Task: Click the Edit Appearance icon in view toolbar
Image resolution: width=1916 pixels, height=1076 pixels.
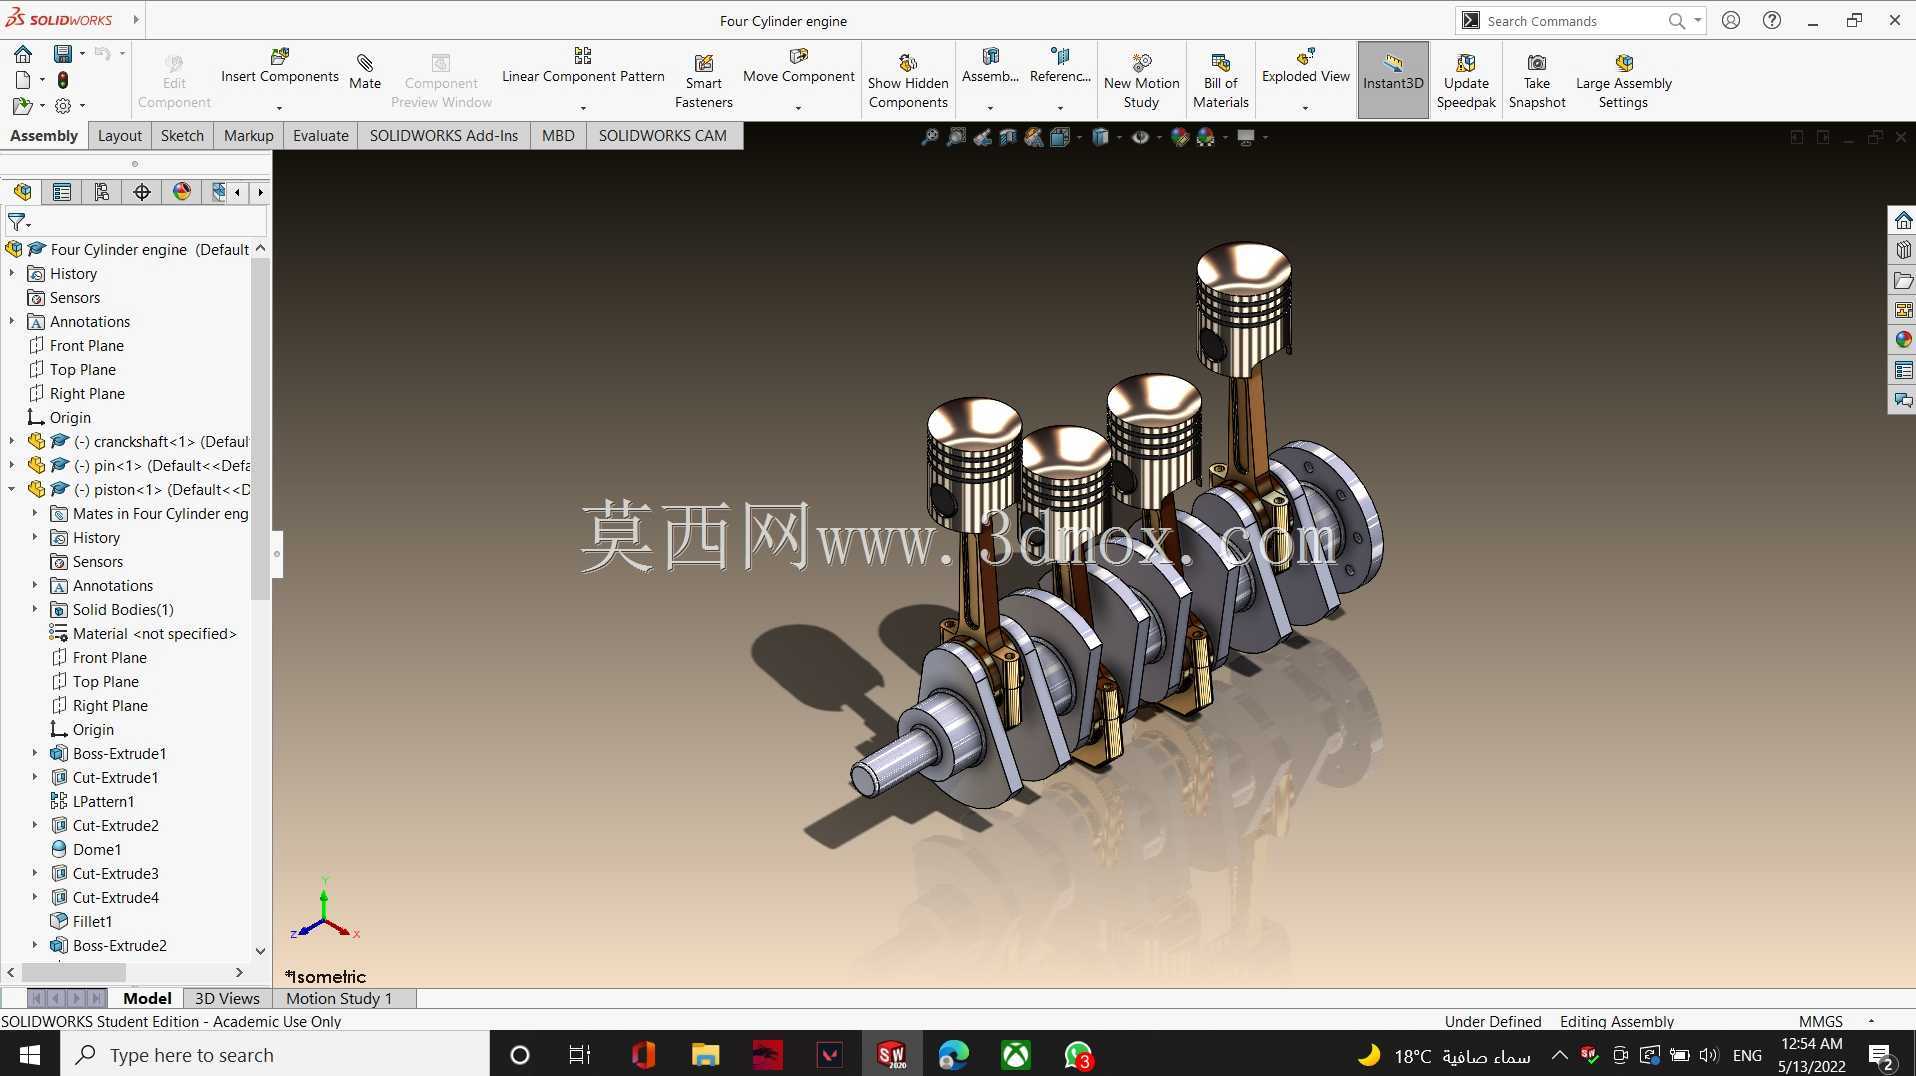Action: (1180, 137)
